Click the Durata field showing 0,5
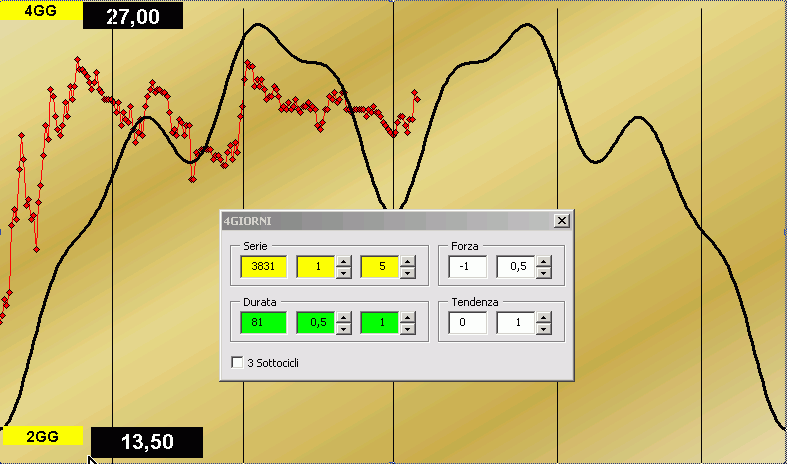Image resolution: width=787 pixels, height=464 pixels. (x=316, y=322)
